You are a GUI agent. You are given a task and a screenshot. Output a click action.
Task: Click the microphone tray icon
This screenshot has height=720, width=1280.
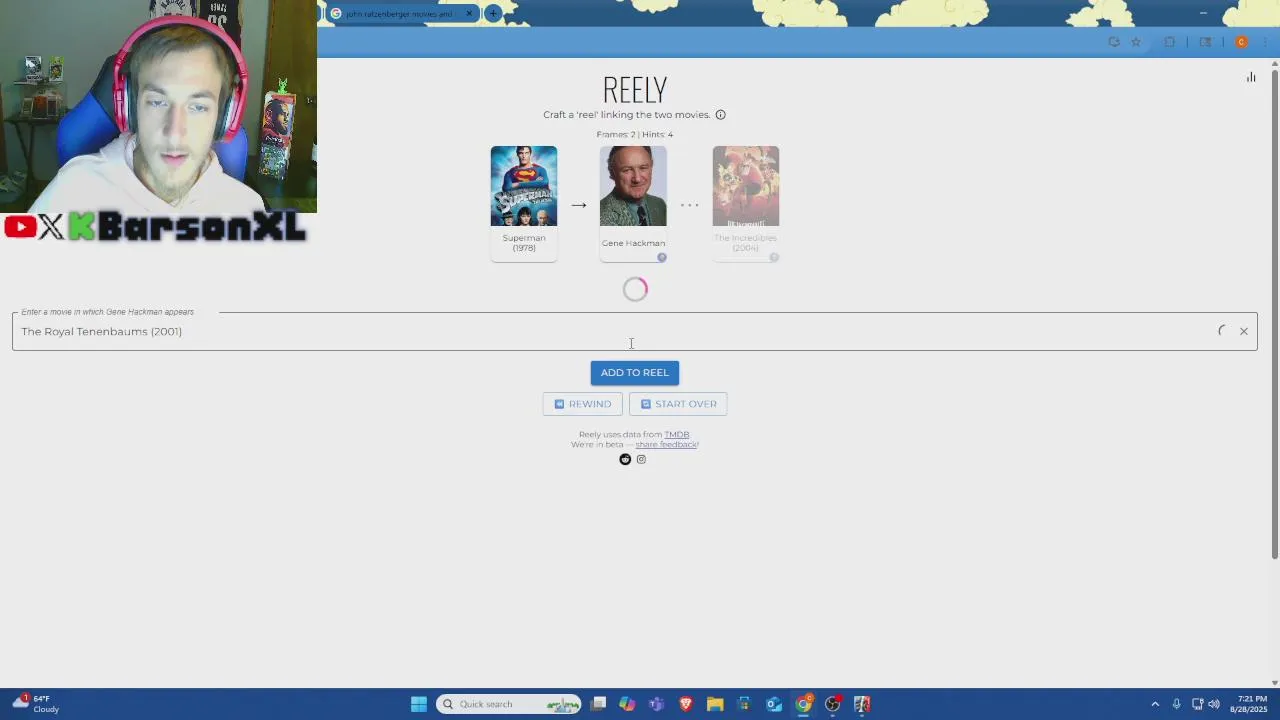pos(1176,704)
